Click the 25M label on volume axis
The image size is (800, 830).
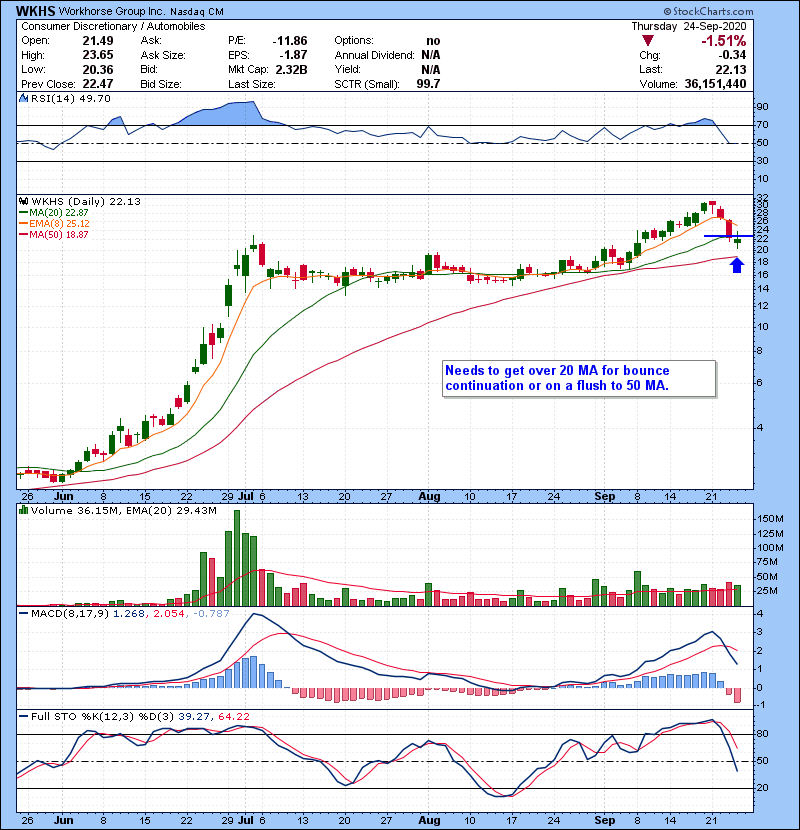point(767,591)
